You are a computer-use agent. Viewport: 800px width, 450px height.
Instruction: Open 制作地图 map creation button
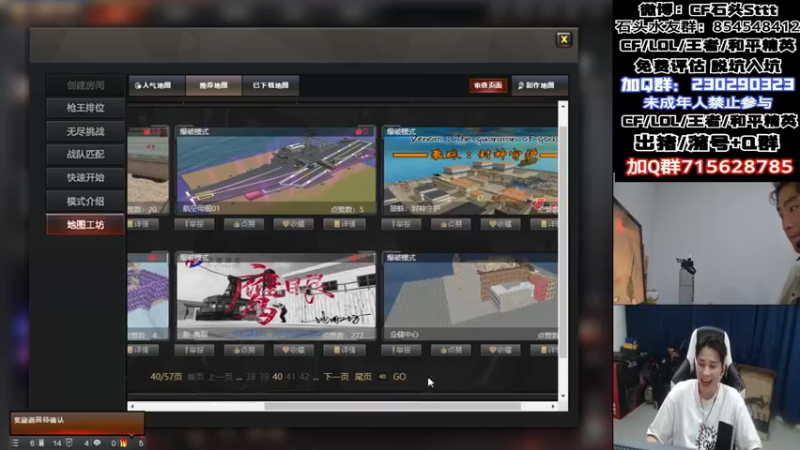point(539,85)
